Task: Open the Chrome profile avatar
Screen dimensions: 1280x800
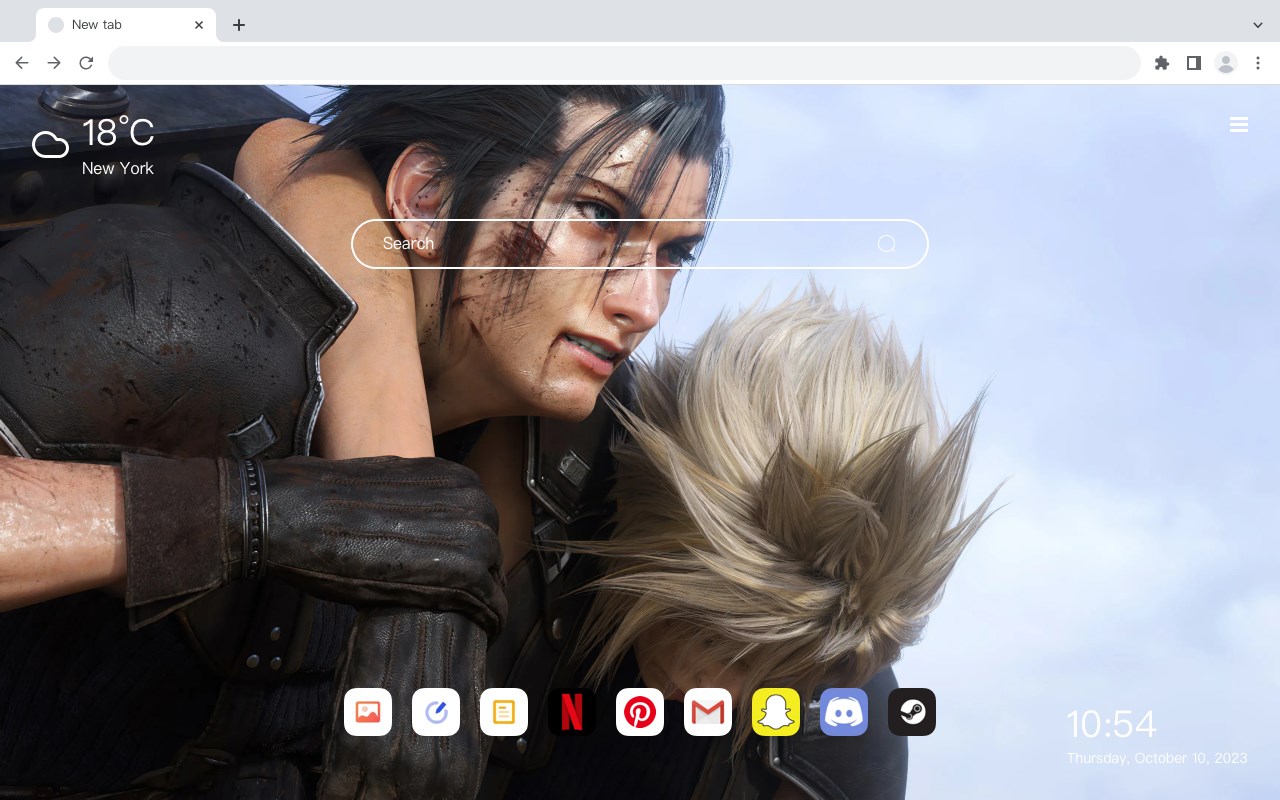Action: coord(1226,63)
